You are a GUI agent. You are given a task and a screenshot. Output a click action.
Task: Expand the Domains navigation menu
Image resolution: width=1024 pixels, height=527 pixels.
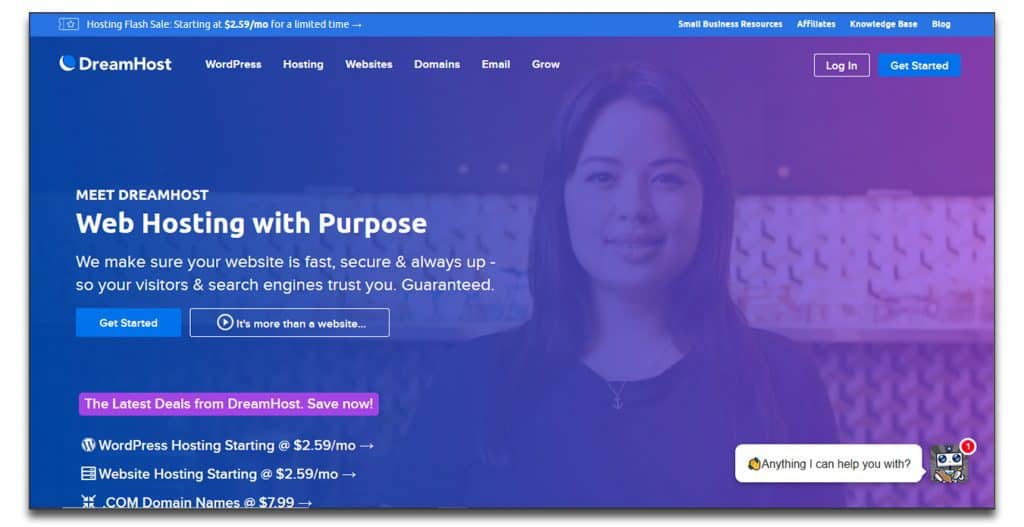(437, 64)
